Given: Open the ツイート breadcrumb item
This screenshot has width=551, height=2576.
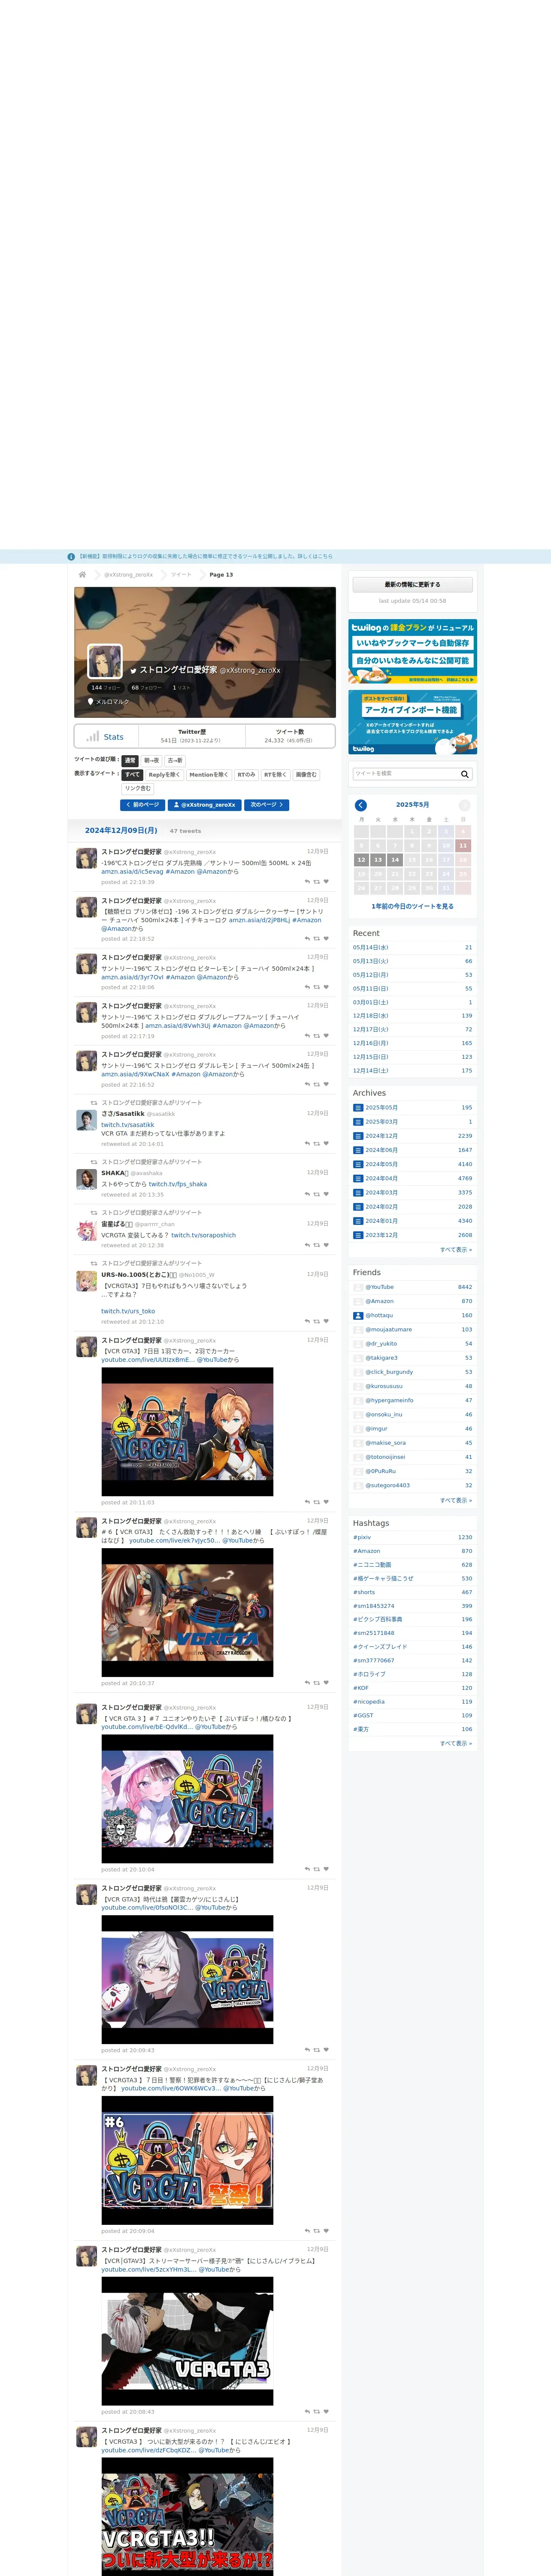Looking at the screenshot, I should tap(181, 575).
